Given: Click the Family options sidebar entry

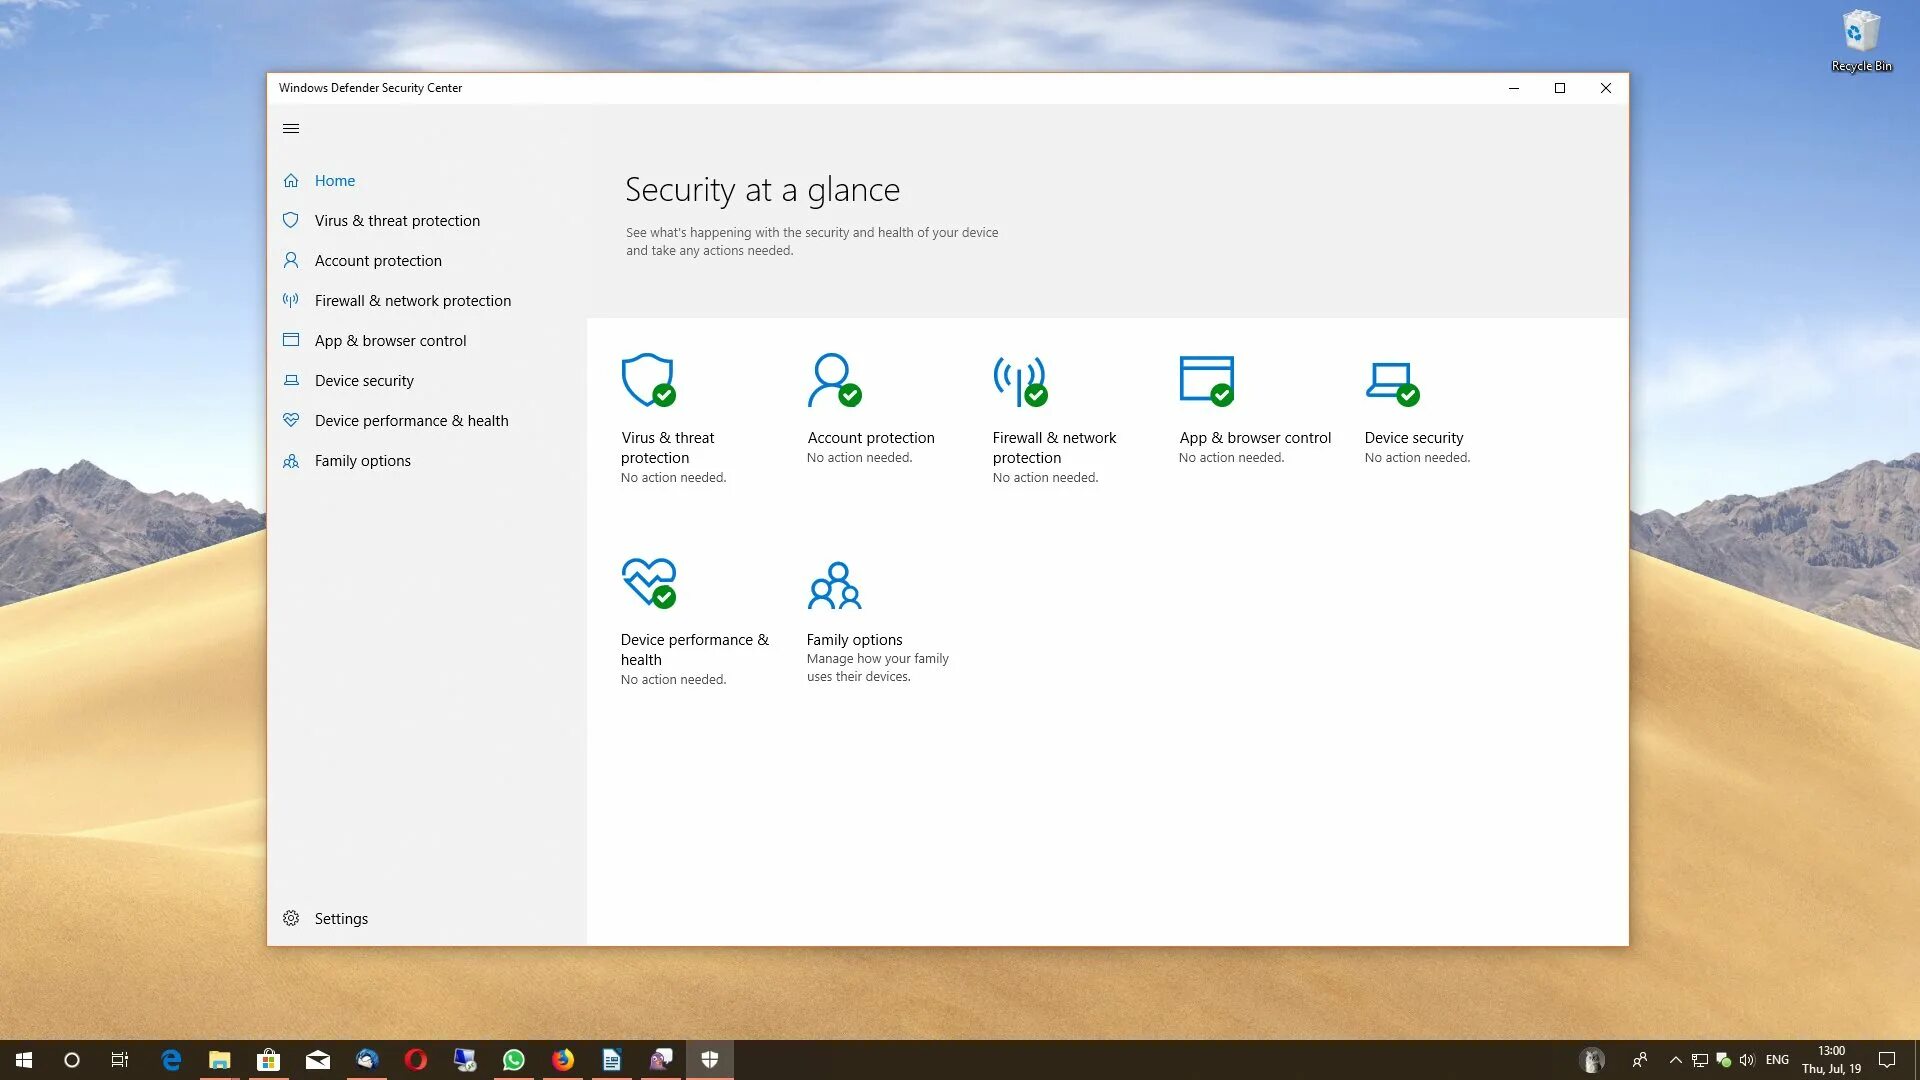Looking at the screenshot, I should click(x=362, y=460).
